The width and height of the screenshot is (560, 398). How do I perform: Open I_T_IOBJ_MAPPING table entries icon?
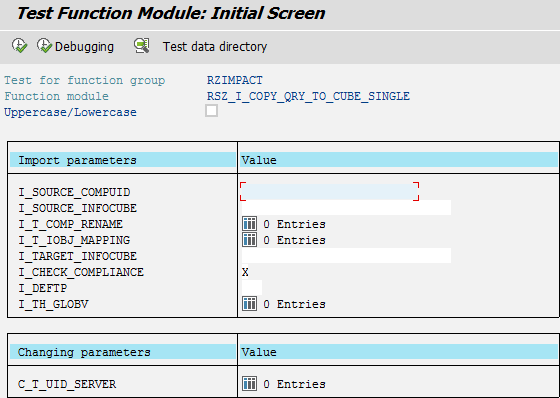pos(249,240)
